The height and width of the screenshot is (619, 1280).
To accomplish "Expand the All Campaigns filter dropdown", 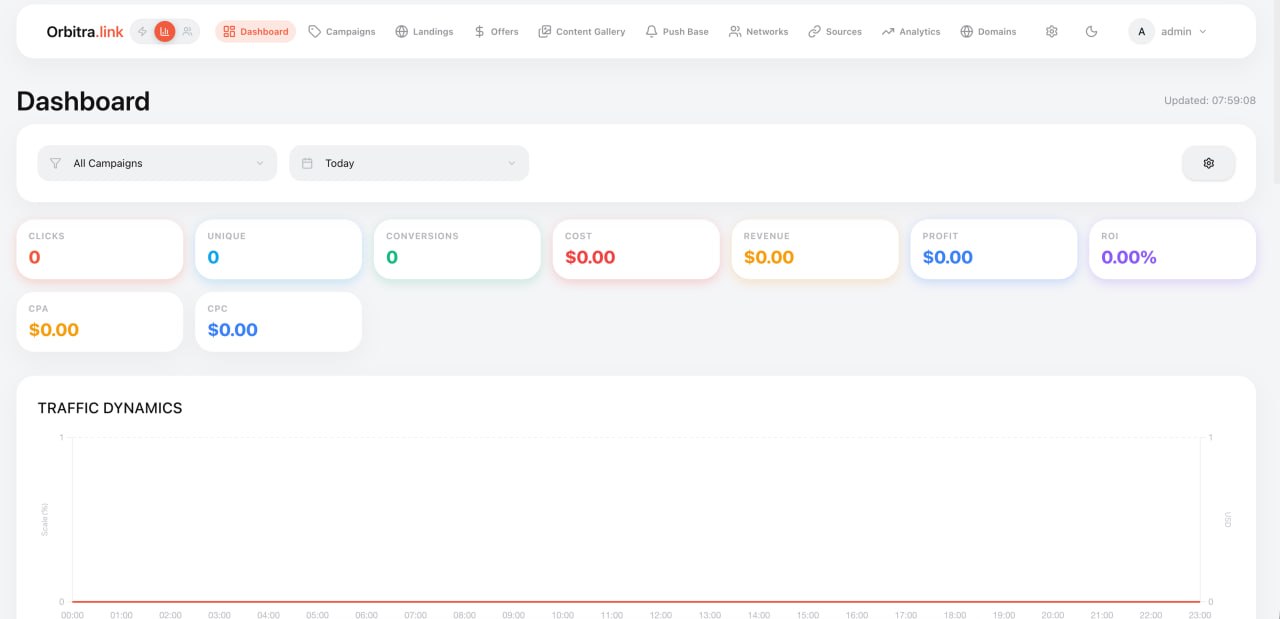I will pos(157,163).
